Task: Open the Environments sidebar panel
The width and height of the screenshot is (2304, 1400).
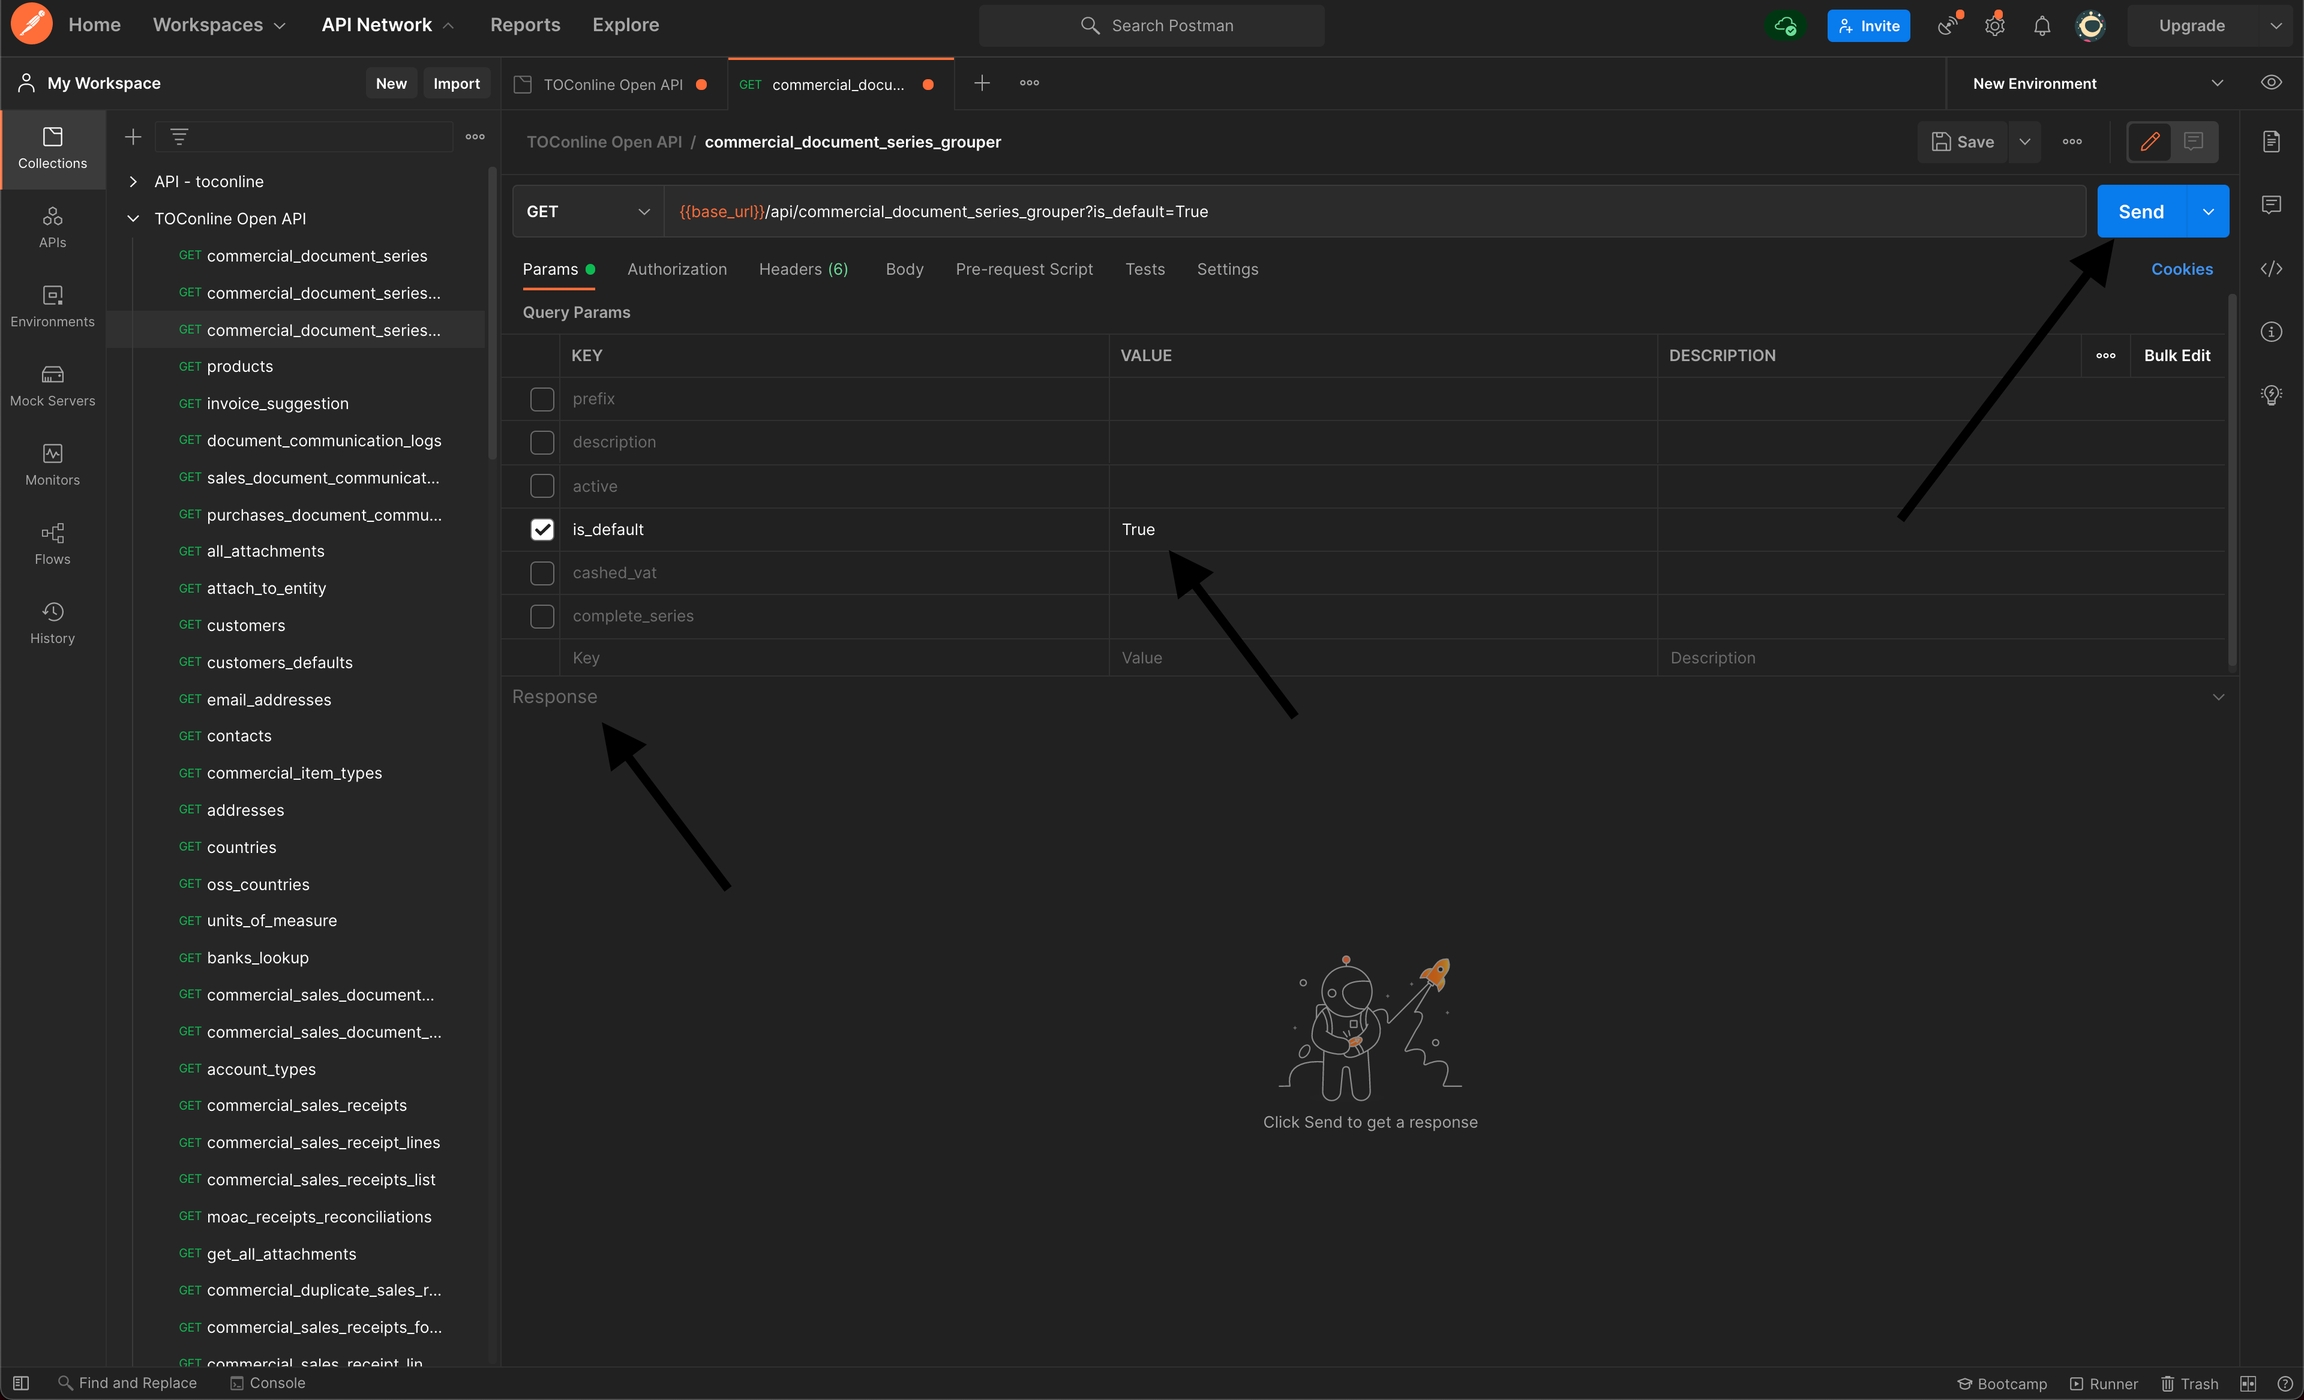Action: [x=52, y=306]
